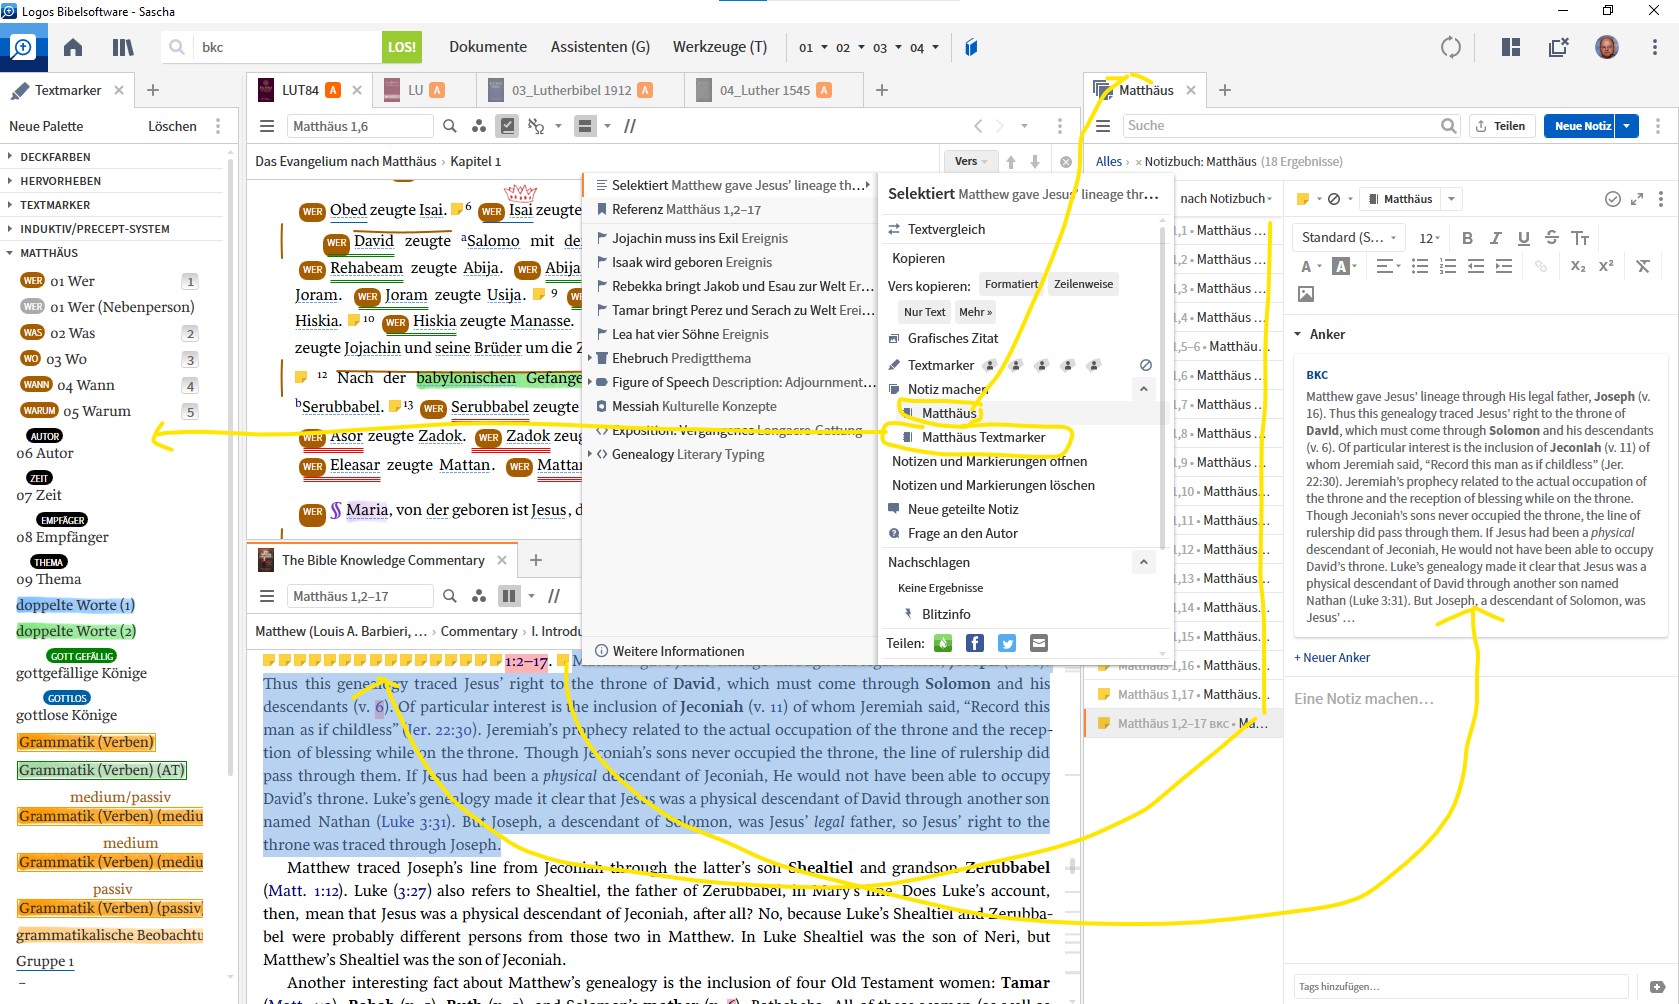Screen dimensions: 1679x1004
Task: Click no-highlight eraser icon in Textmarker row
Action: (x=1146, y=365)
